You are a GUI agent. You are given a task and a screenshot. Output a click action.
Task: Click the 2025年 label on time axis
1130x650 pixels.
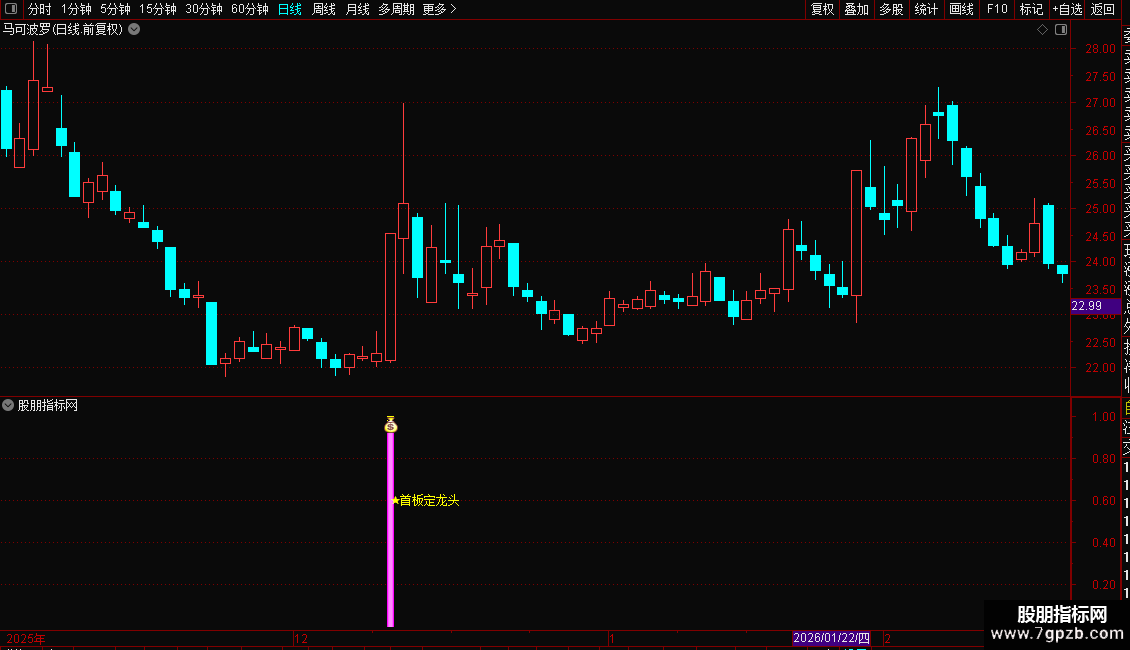26,638
